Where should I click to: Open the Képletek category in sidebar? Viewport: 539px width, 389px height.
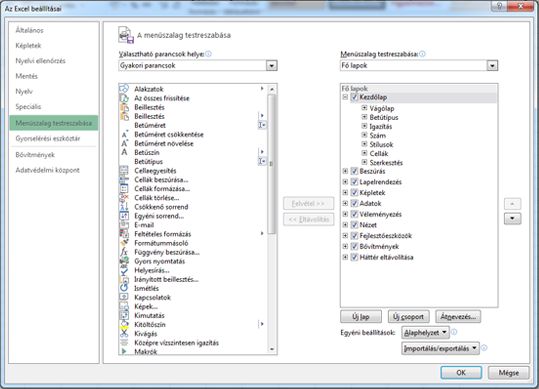[x=28, y=45]
